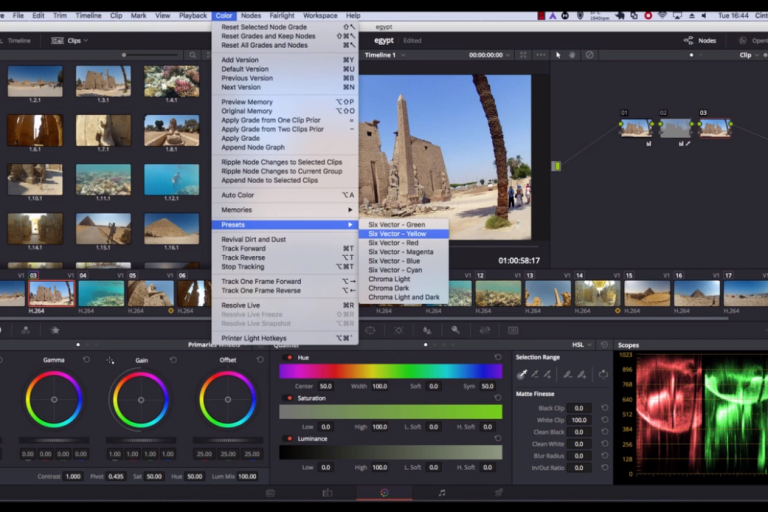Screen dimensions: 768x512
Task: Open the Sizing palette icon
Action: click(484, 330)
